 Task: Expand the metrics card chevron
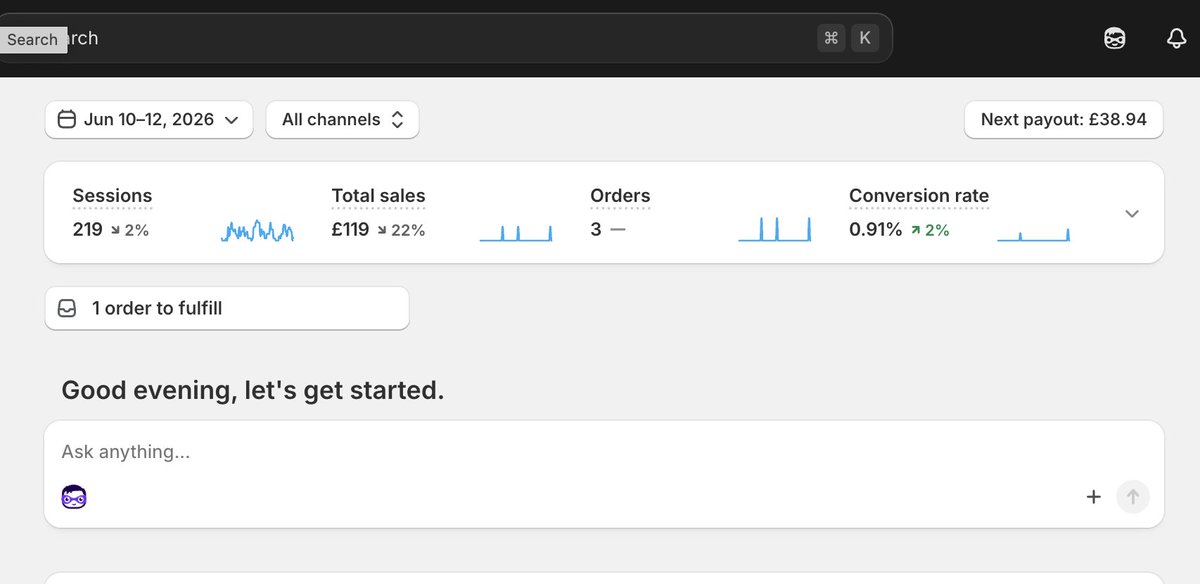coord(1132,213)
